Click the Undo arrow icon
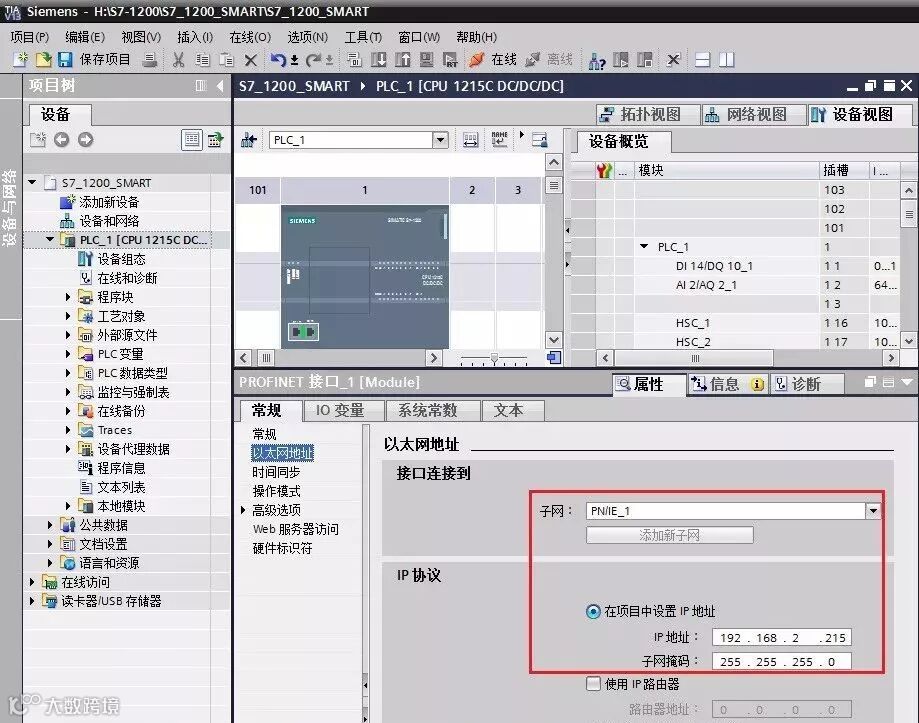 pos(278,59)
